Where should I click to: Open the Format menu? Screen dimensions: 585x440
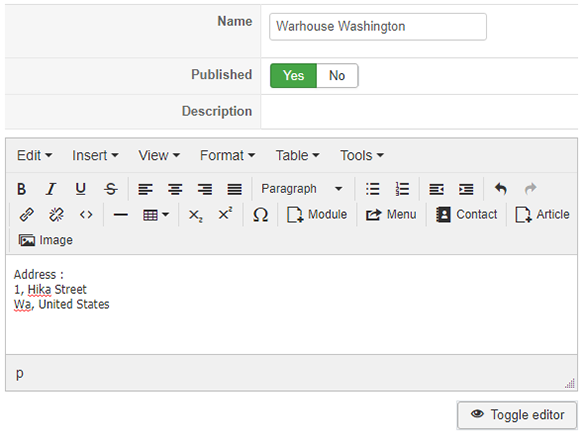[228, 156]
